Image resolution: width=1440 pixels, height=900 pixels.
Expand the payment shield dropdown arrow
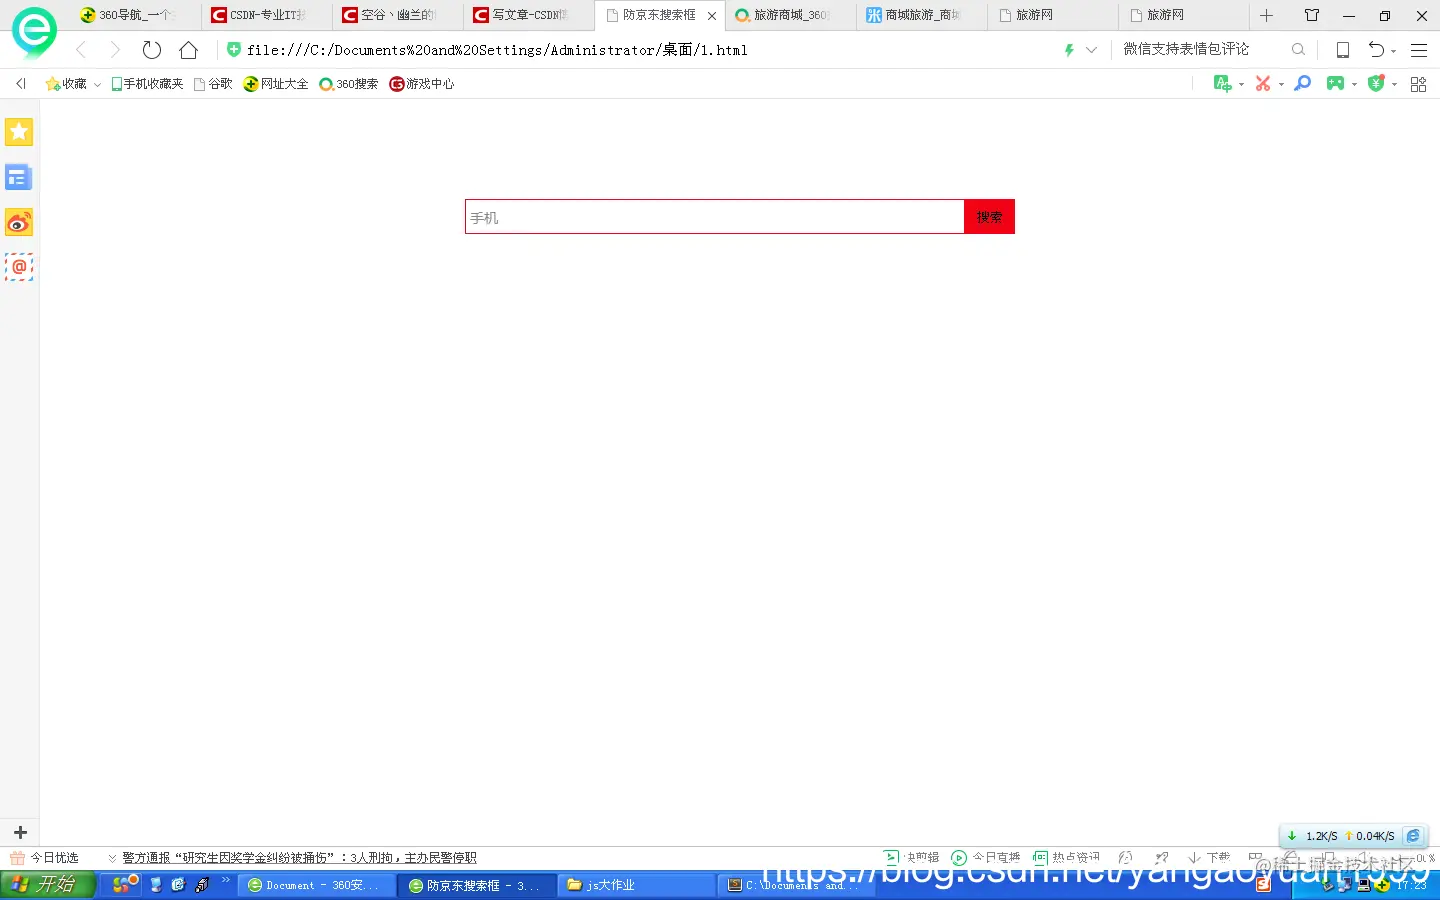tap(1394, 85)
